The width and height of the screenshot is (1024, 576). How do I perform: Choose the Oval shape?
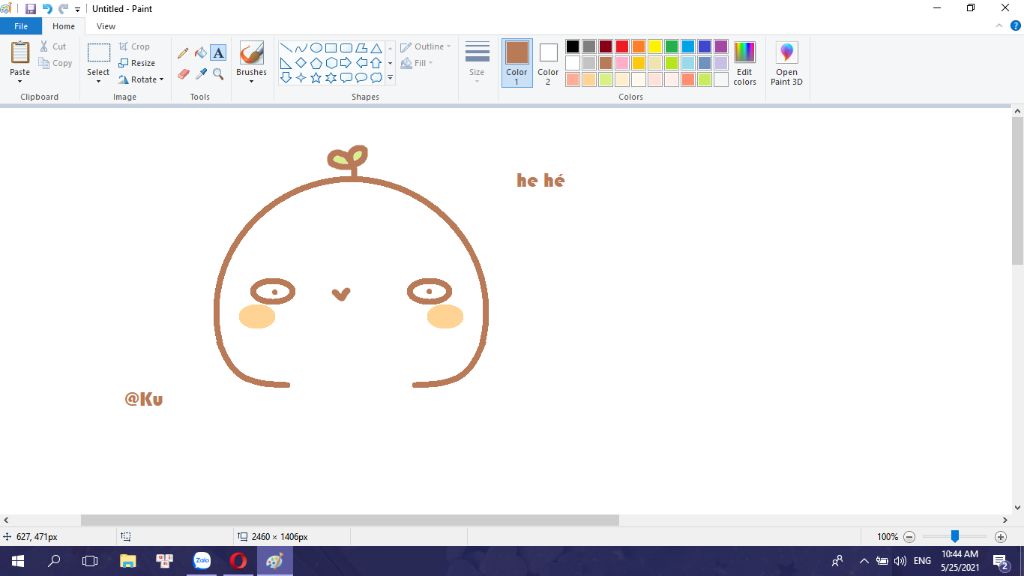tap(315, 48)
